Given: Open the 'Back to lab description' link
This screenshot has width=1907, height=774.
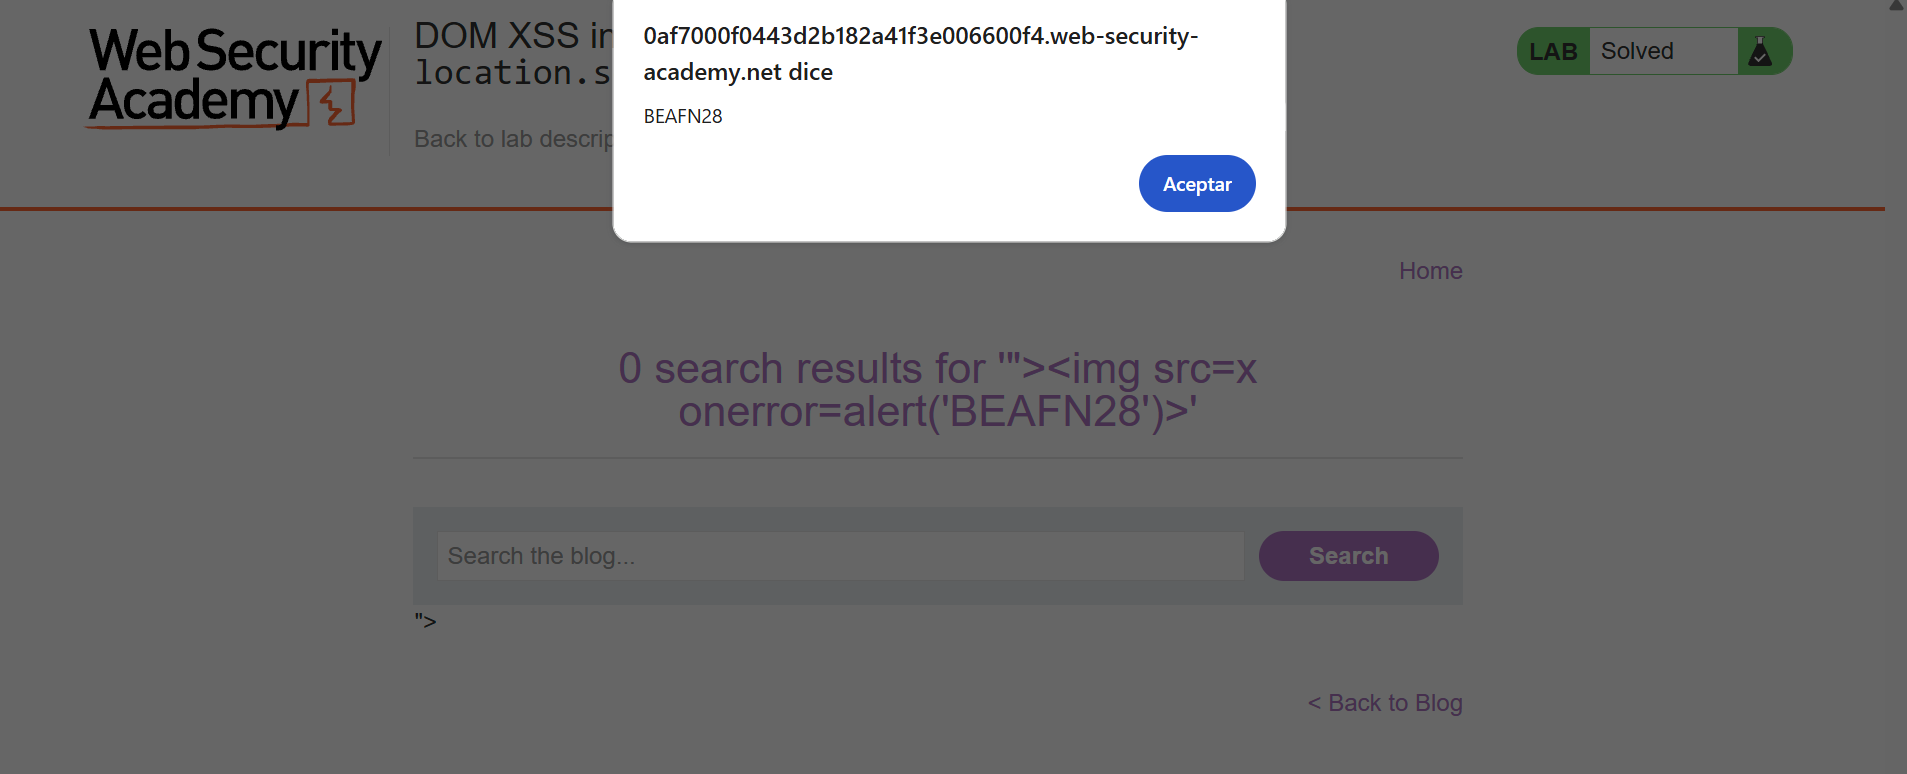Looking at the screenshot, I should [x=513, y=139].
